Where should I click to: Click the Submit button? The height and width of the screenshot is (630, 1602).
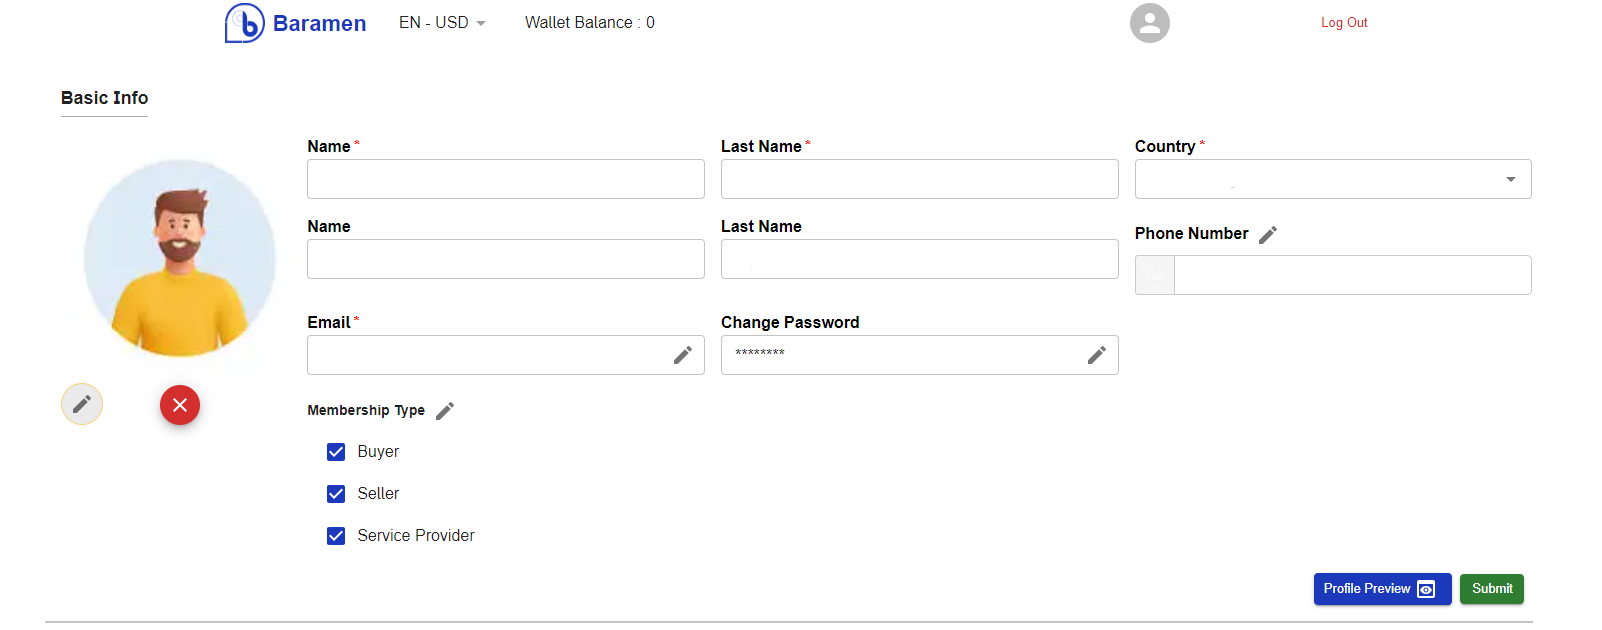pyautogui.click(x=1491, y=589)
